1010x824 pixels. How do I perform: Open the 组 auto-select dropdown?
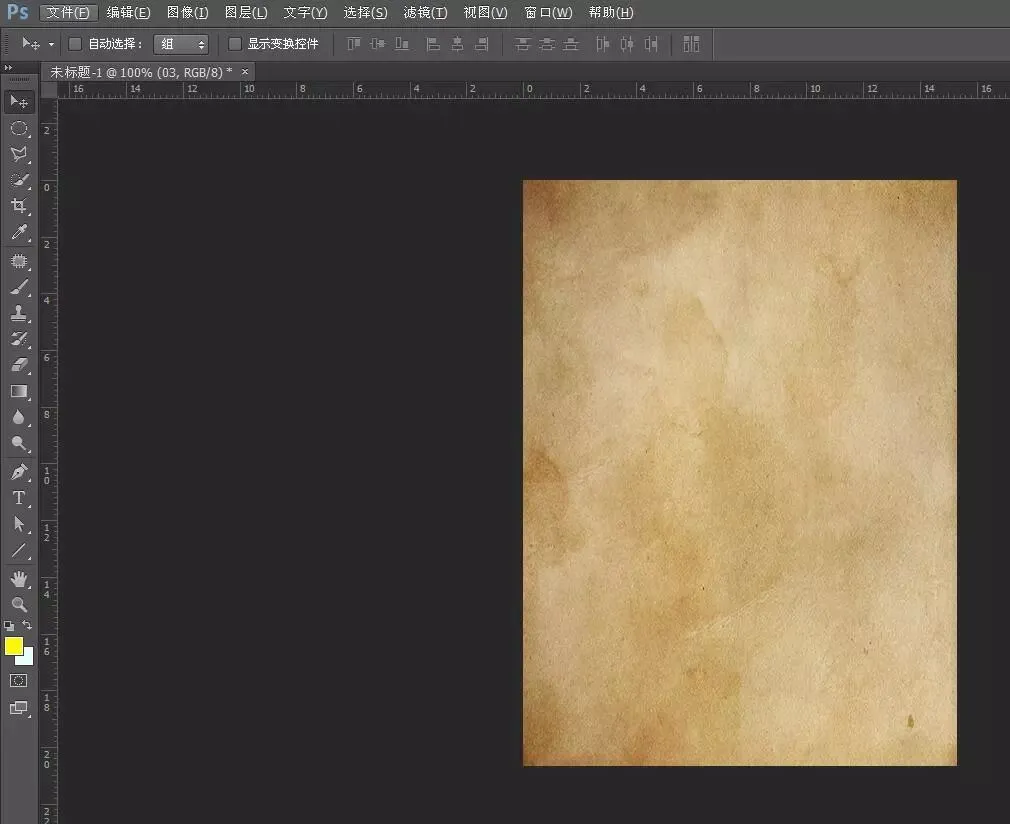181,44
